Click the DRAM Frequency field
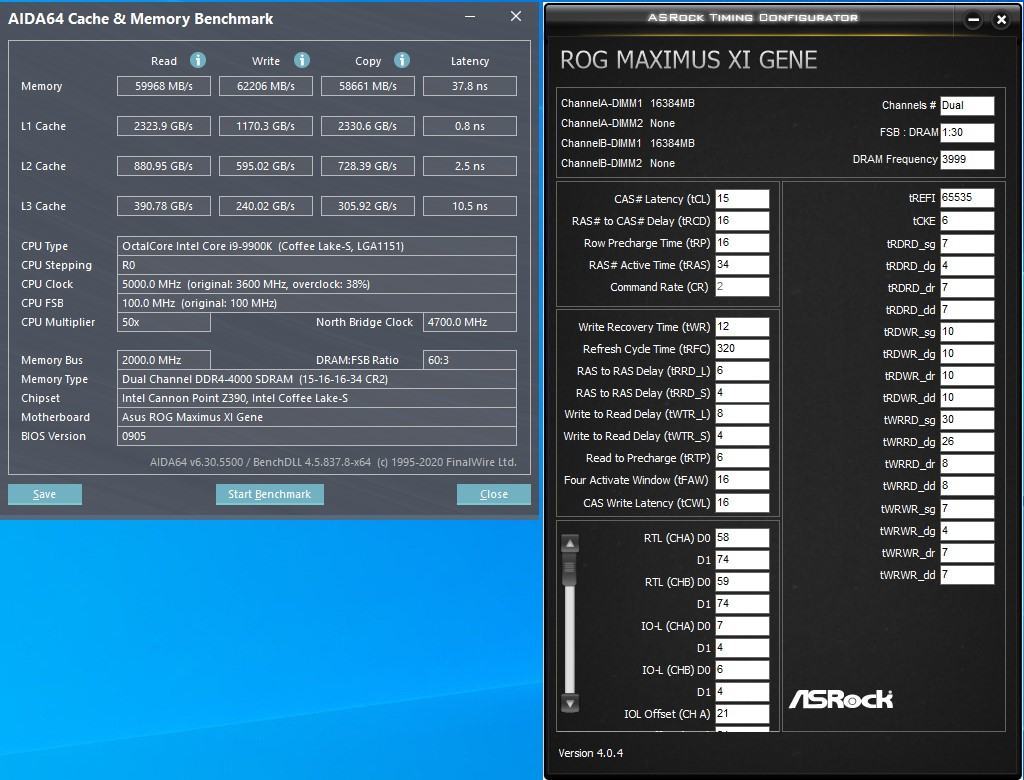Viewport: 1024px width, 780px height. coord(967,159)
